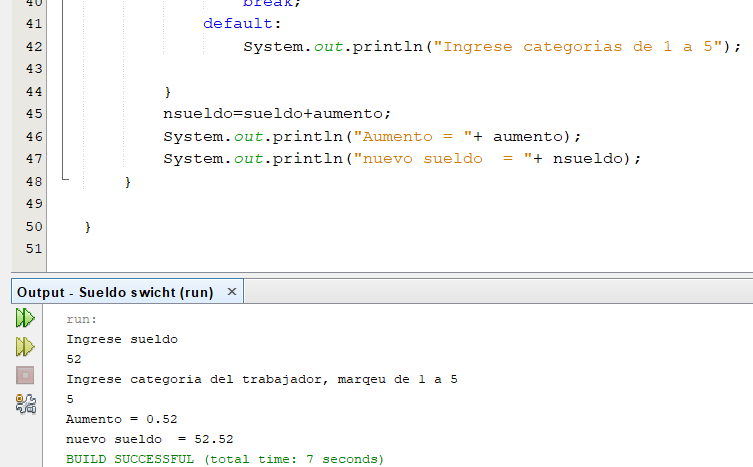Click the Re-run green arrows icon
This screenshot has height=467, width=753.
25,318
